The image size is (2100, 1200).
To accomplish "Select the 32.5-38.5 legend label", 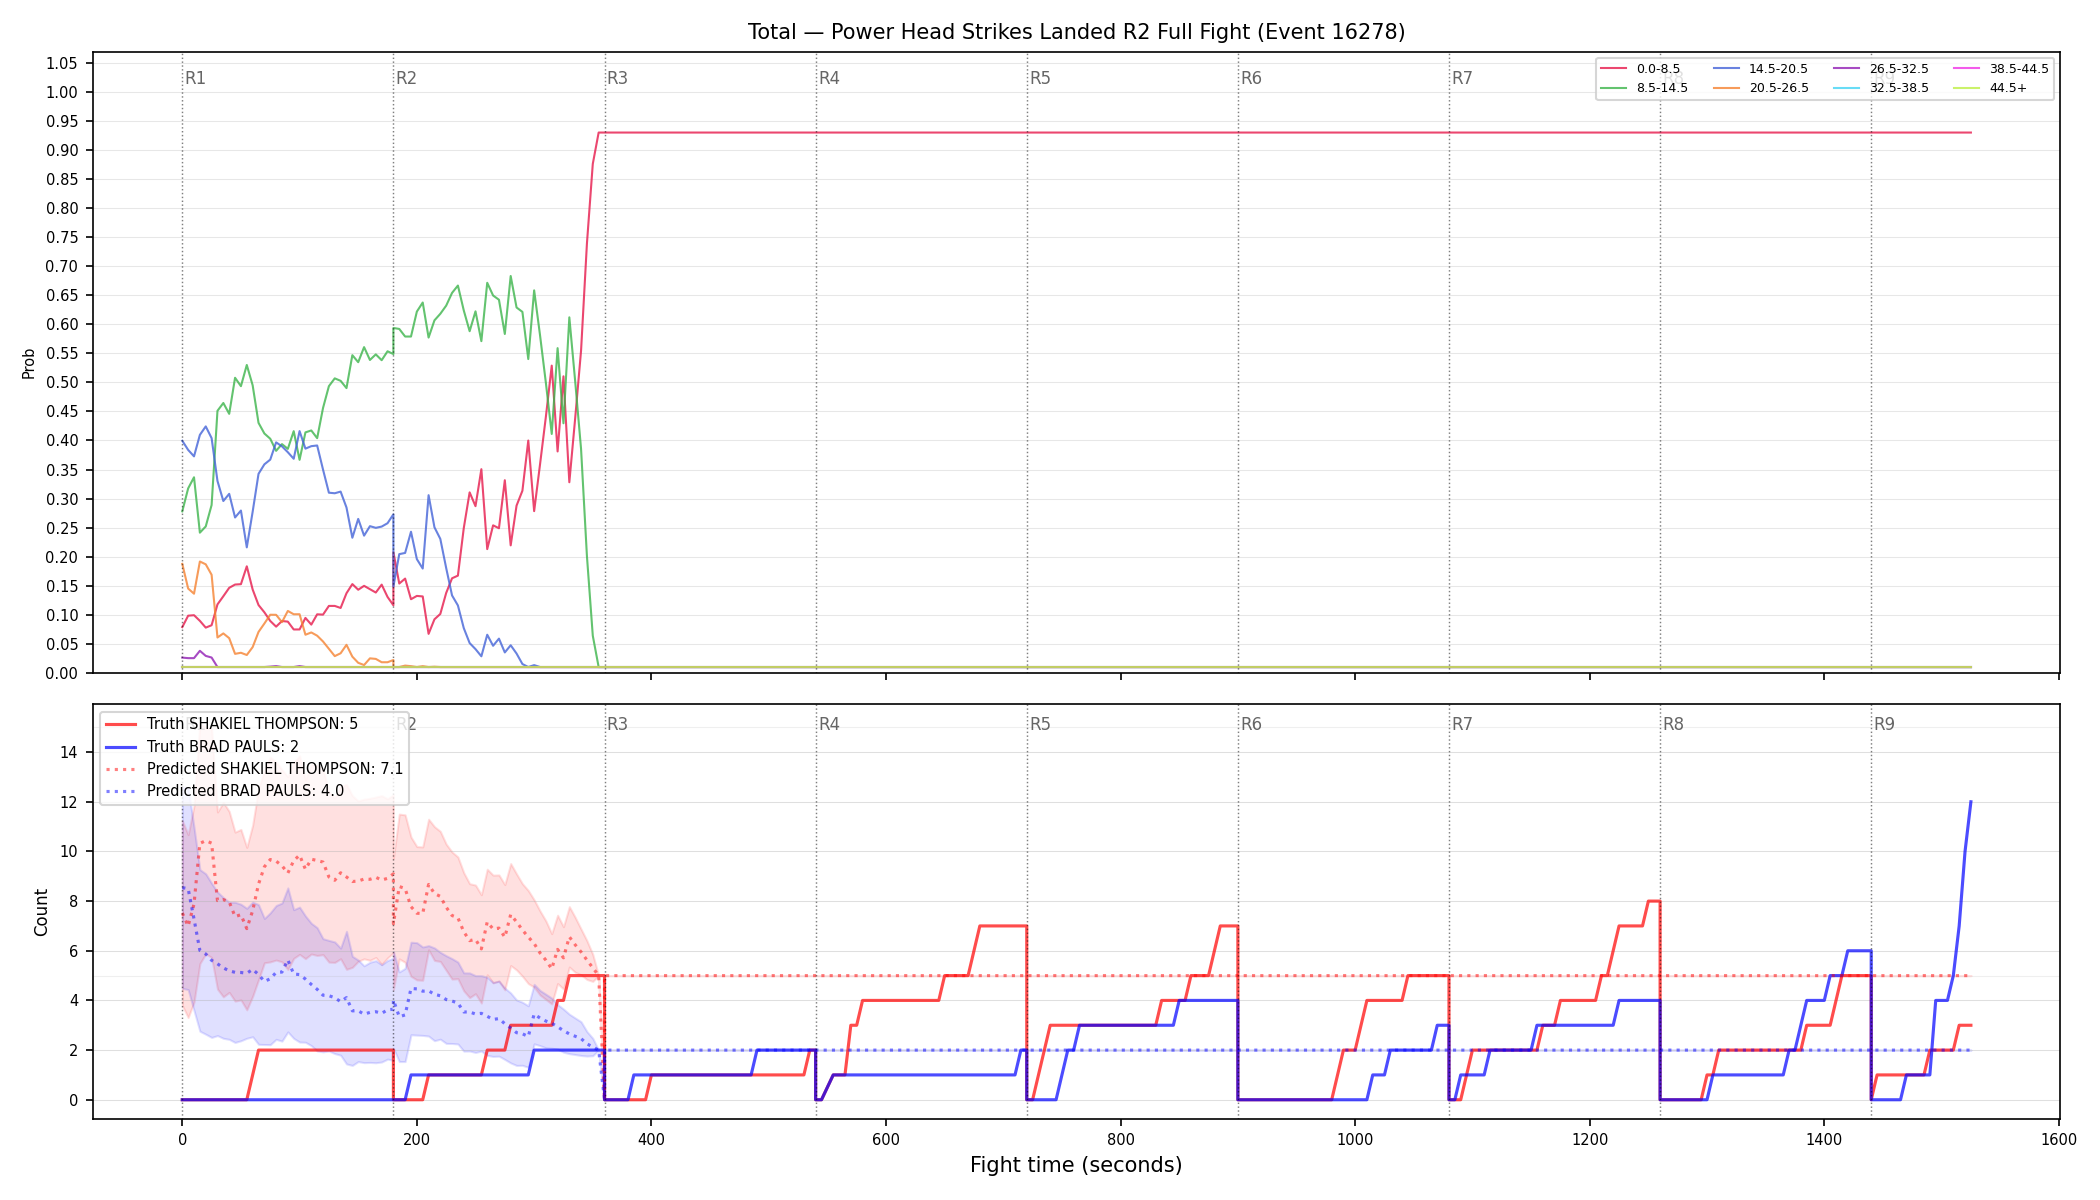I will pos(1899,88).
